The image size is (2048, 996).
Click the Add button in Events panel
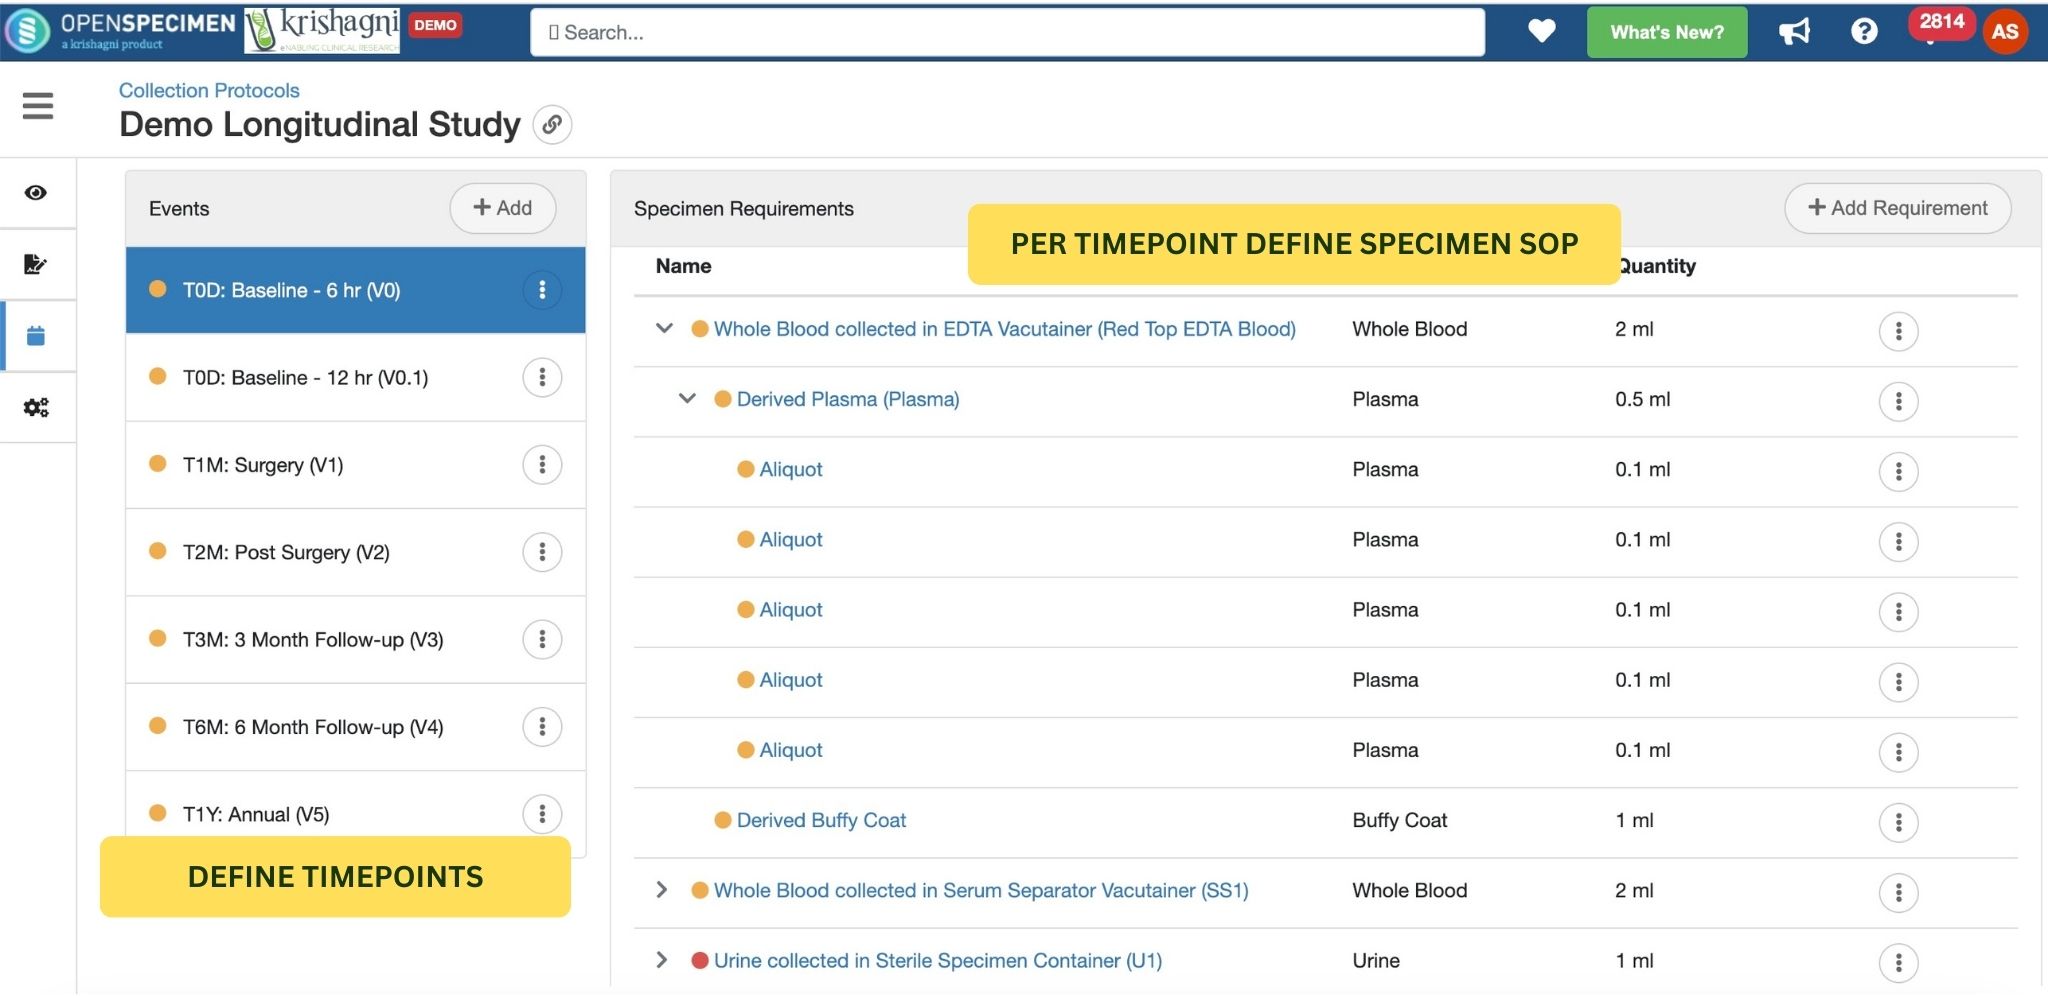click(503, 208)
